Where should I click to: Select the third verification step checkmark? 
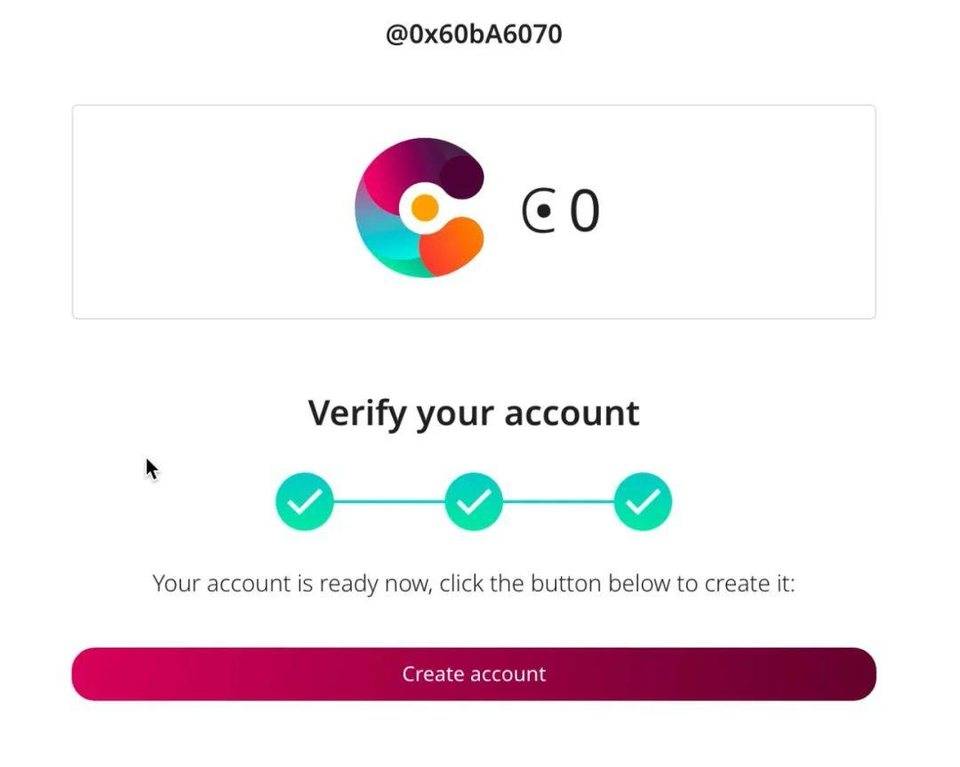coord(642,502)
